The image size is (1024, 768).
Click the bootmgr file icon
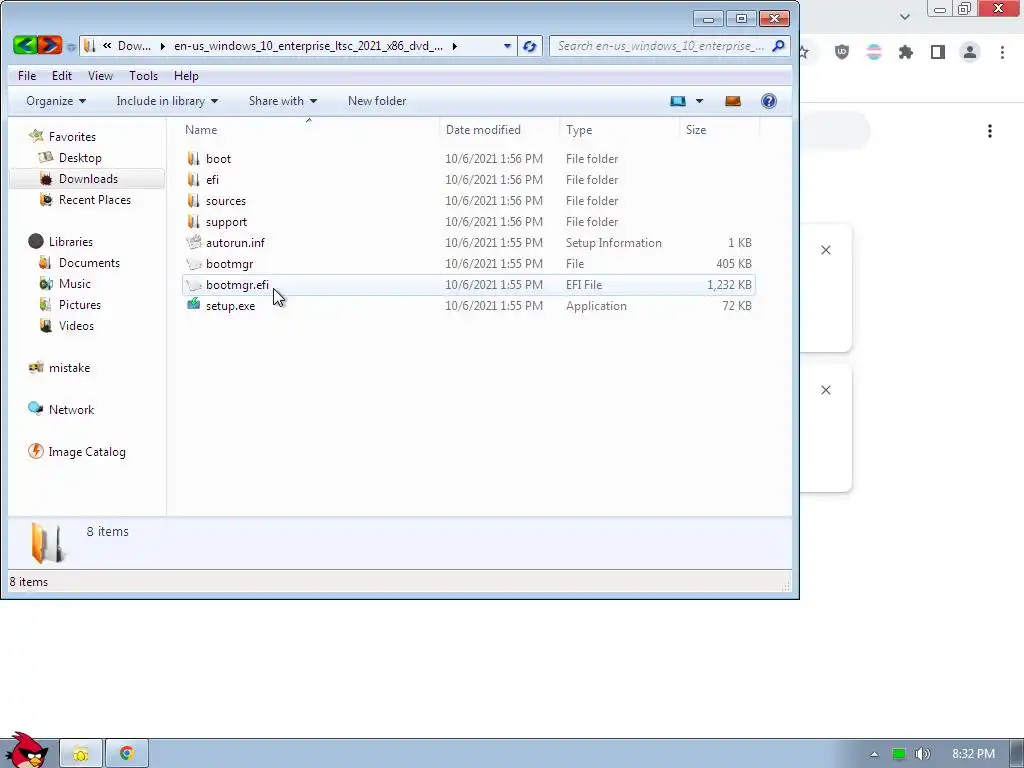tap(193, 264)
